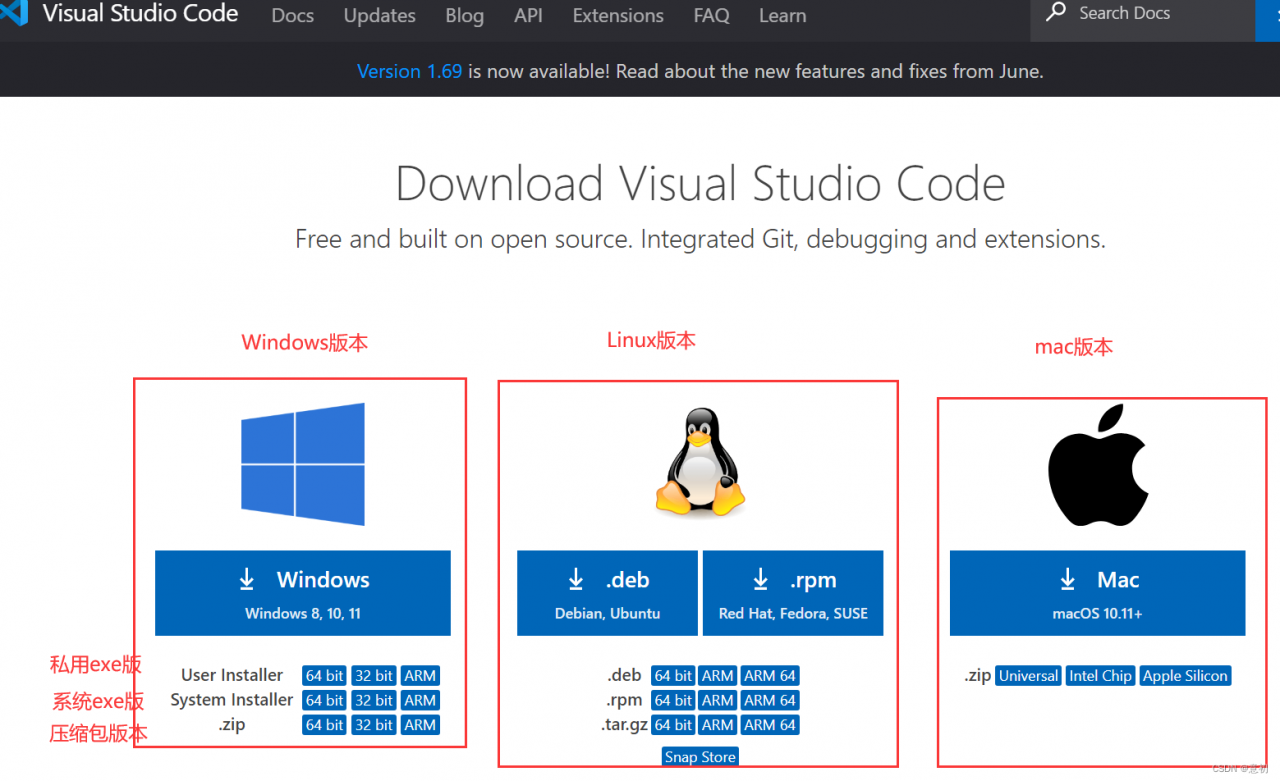1280x781 pixels.
Task: Select Mac .zip Intel Chip
Action: coord(1101,676)
